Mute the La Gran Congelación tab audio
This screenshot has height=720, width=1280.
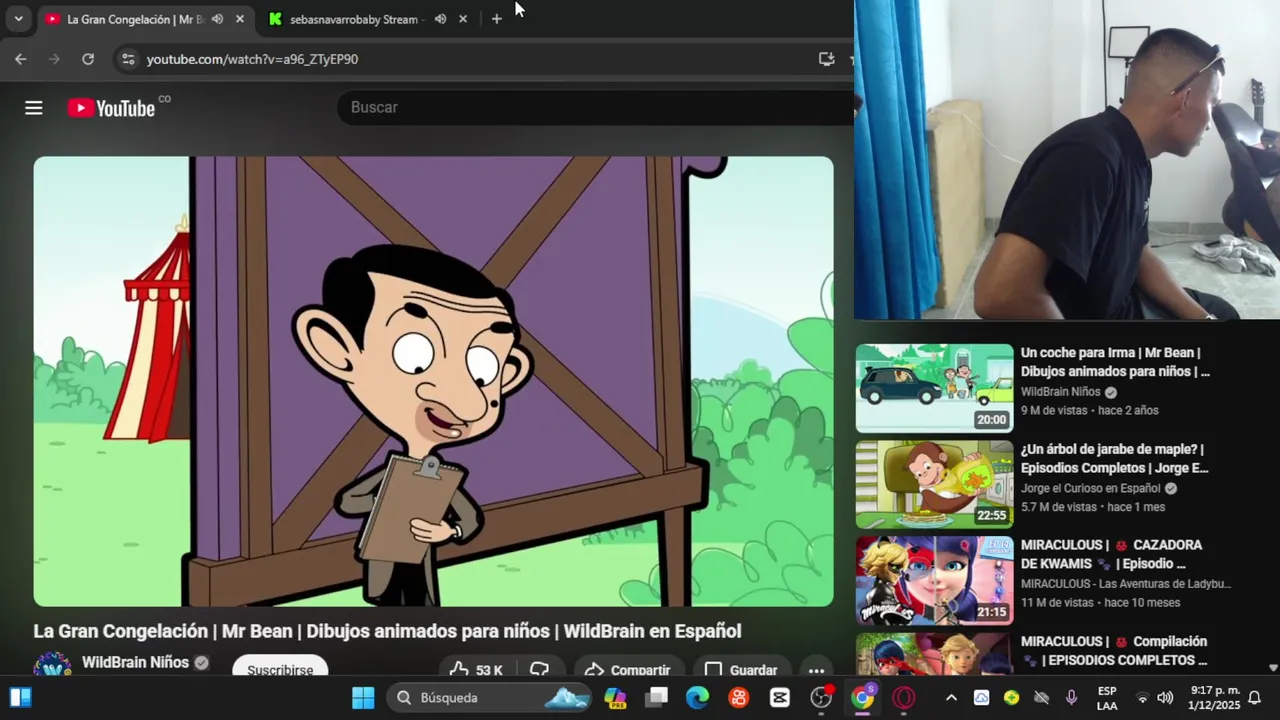217,19
